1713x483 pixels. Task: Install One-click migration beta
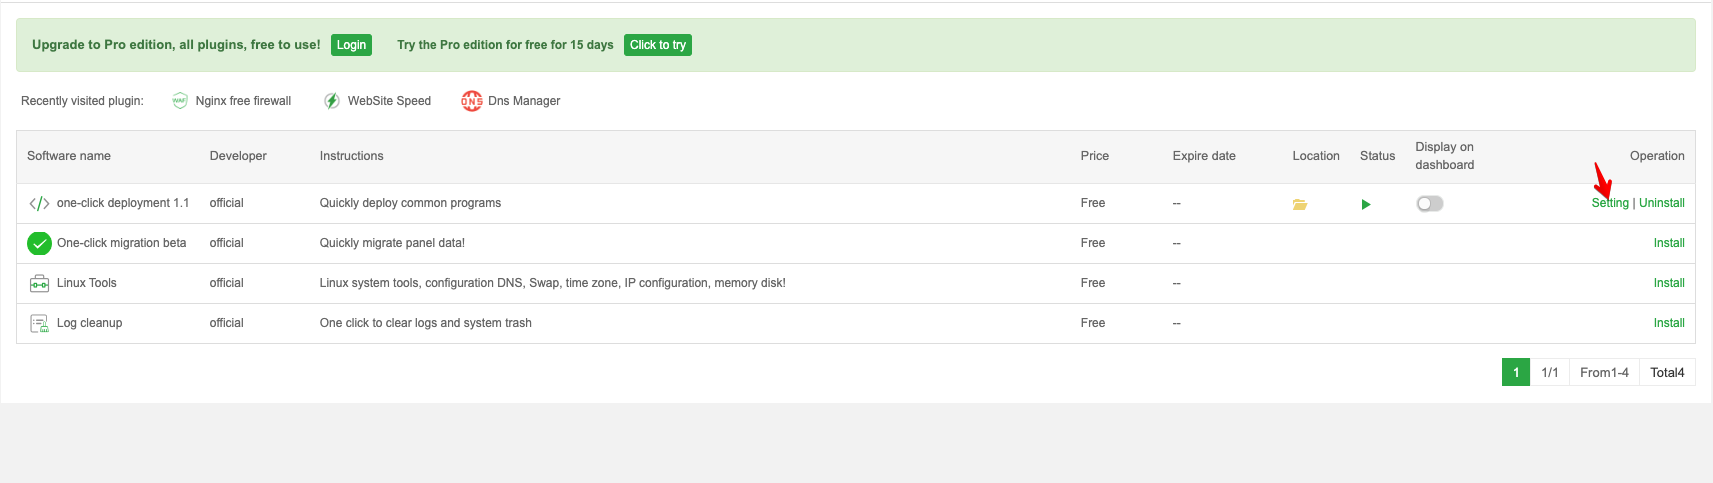pos(1669,243)
